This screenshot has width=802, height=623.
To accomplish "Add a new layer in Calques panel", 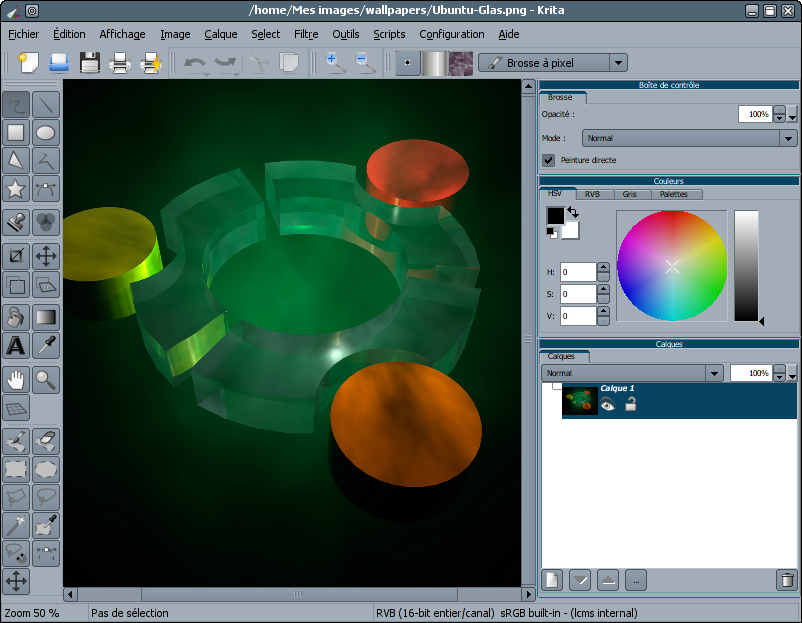I will click(x=552, y=581).
